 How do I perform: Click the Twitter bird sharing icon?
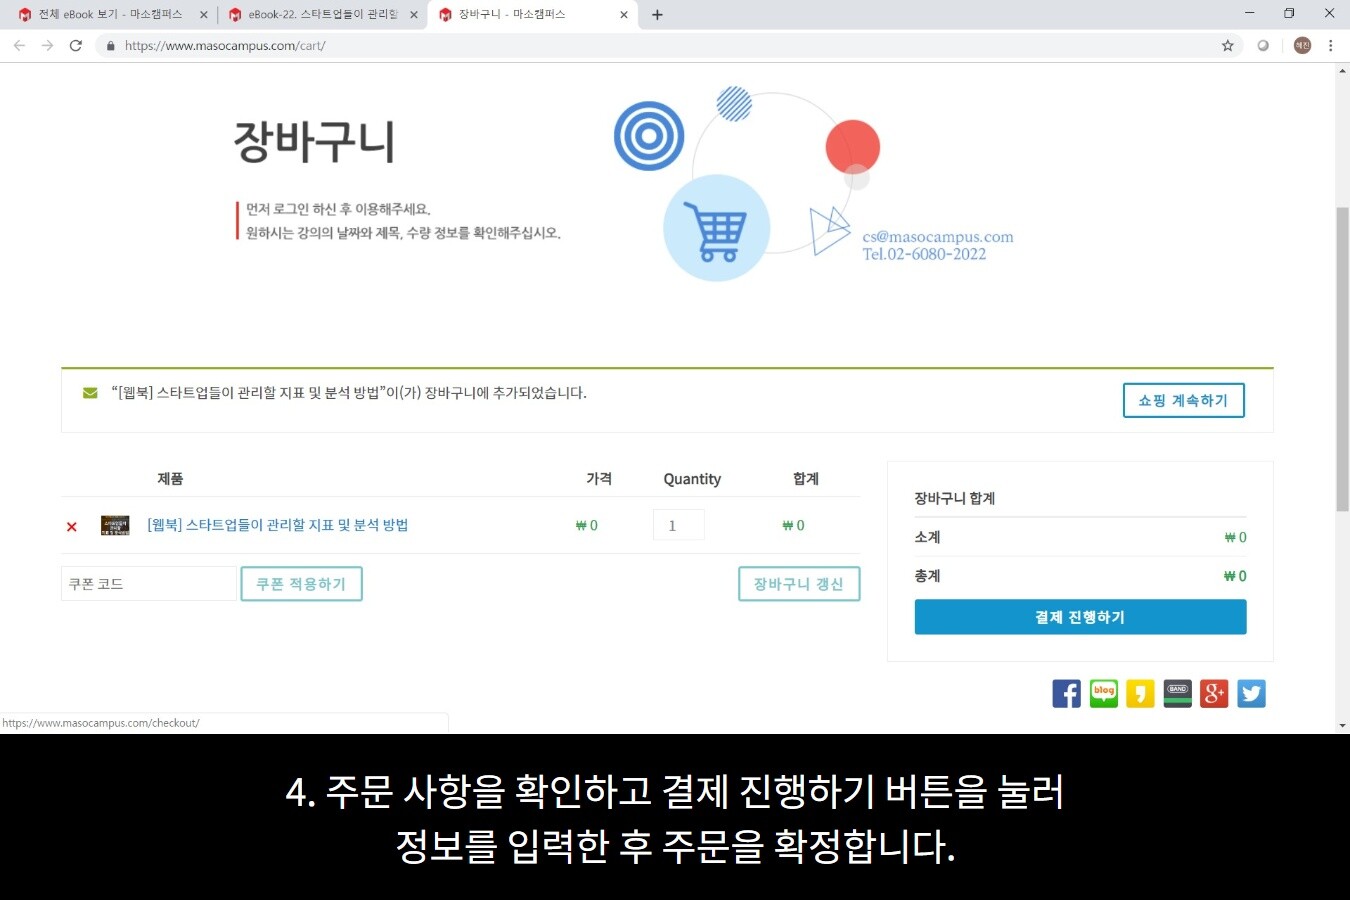(x=1251, y=693)
